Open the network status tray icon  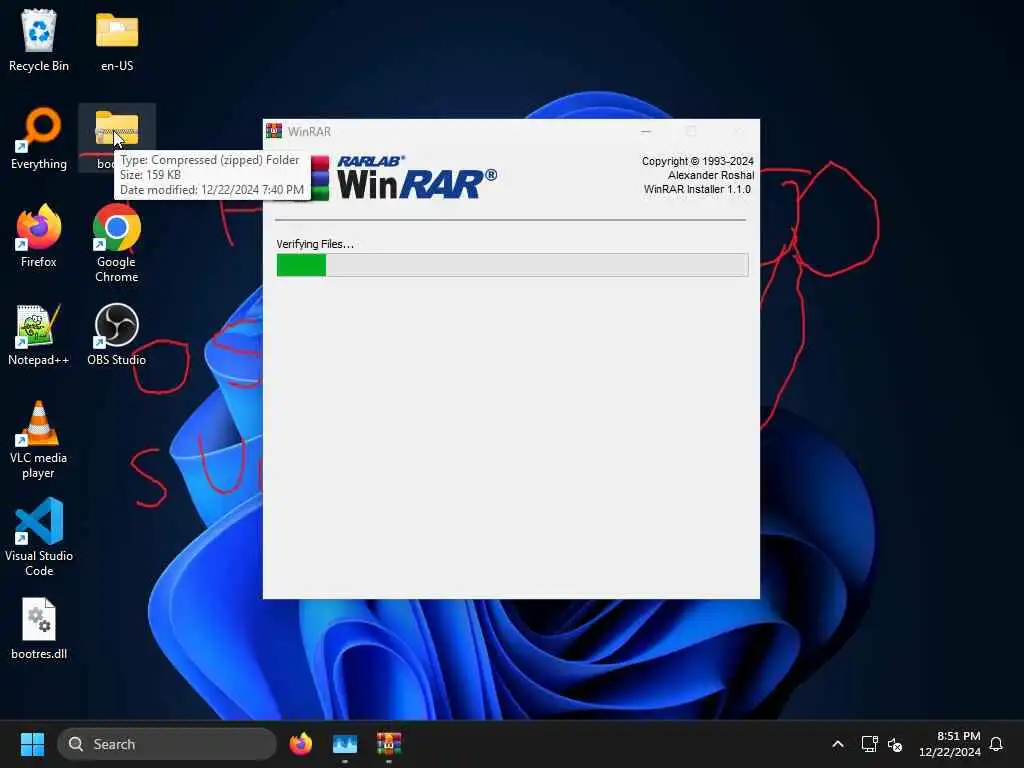pyautogui.click(x=869, y=744)
